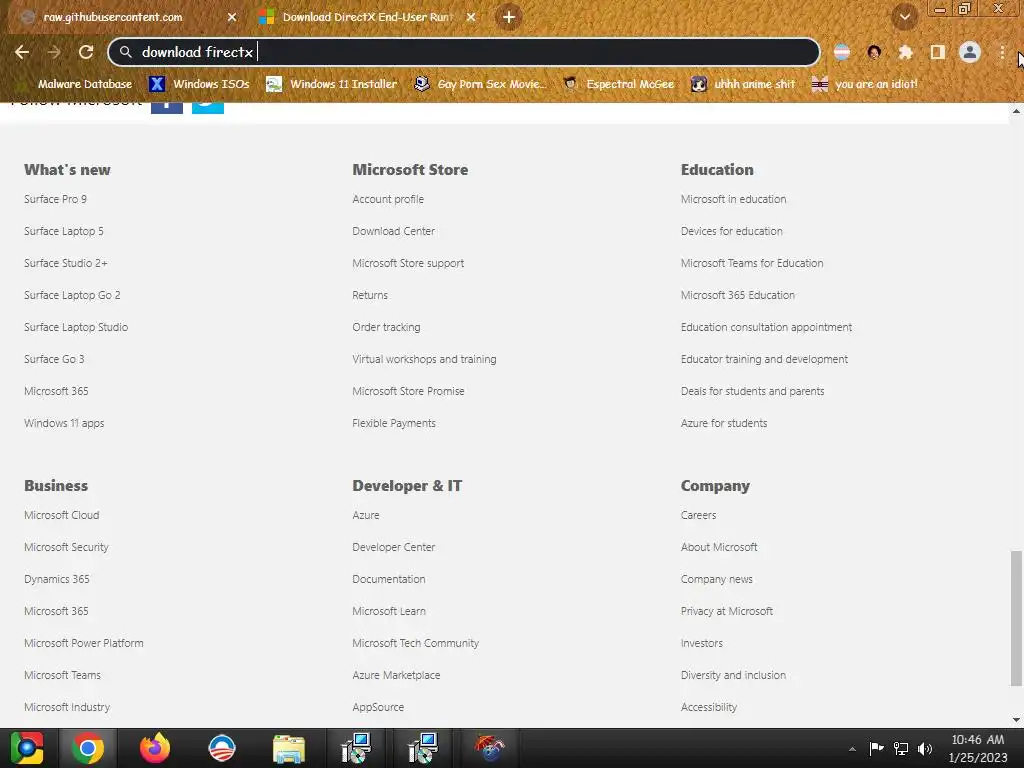The image size is (1024, 768).
Task: Show hidden system tray icons
Action: pos(852,749)
